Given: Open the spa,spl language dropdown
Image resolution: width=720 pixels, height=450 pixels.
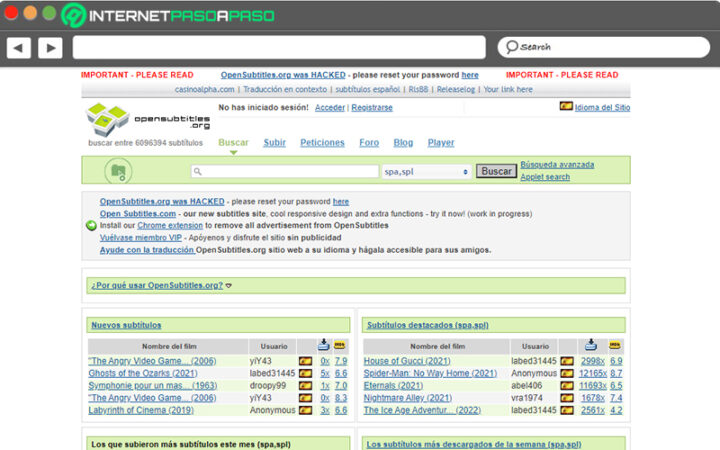Looking at the screenshot, I should [x=426, y=172].
